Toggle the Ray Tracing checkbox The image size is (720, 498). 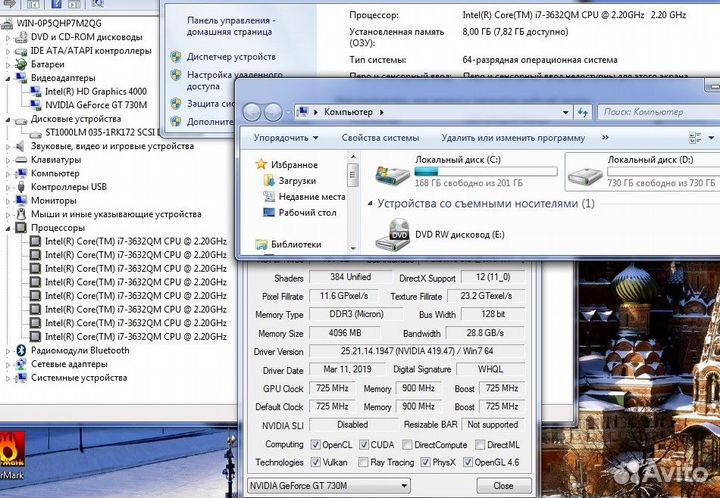click(x=363, y=462)
